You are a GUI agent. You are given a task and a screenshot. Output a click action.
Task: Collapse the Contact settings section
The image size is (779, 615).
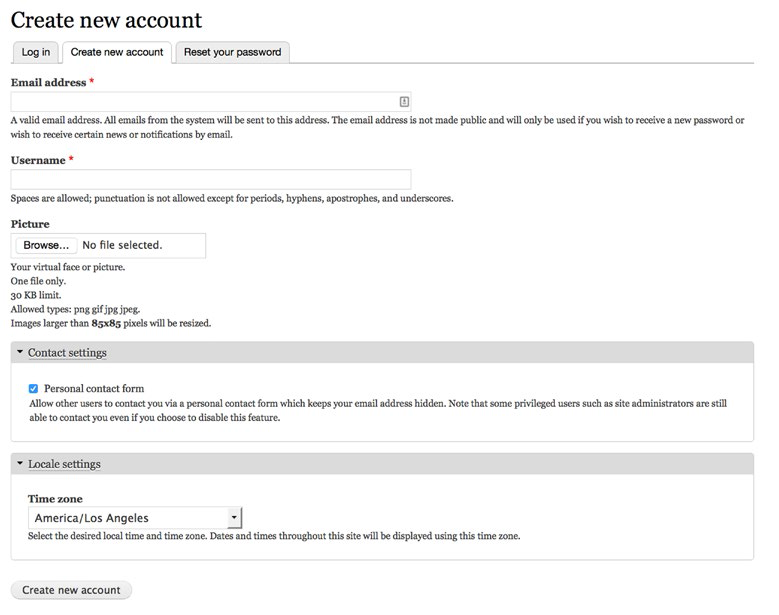click(20, 352)
